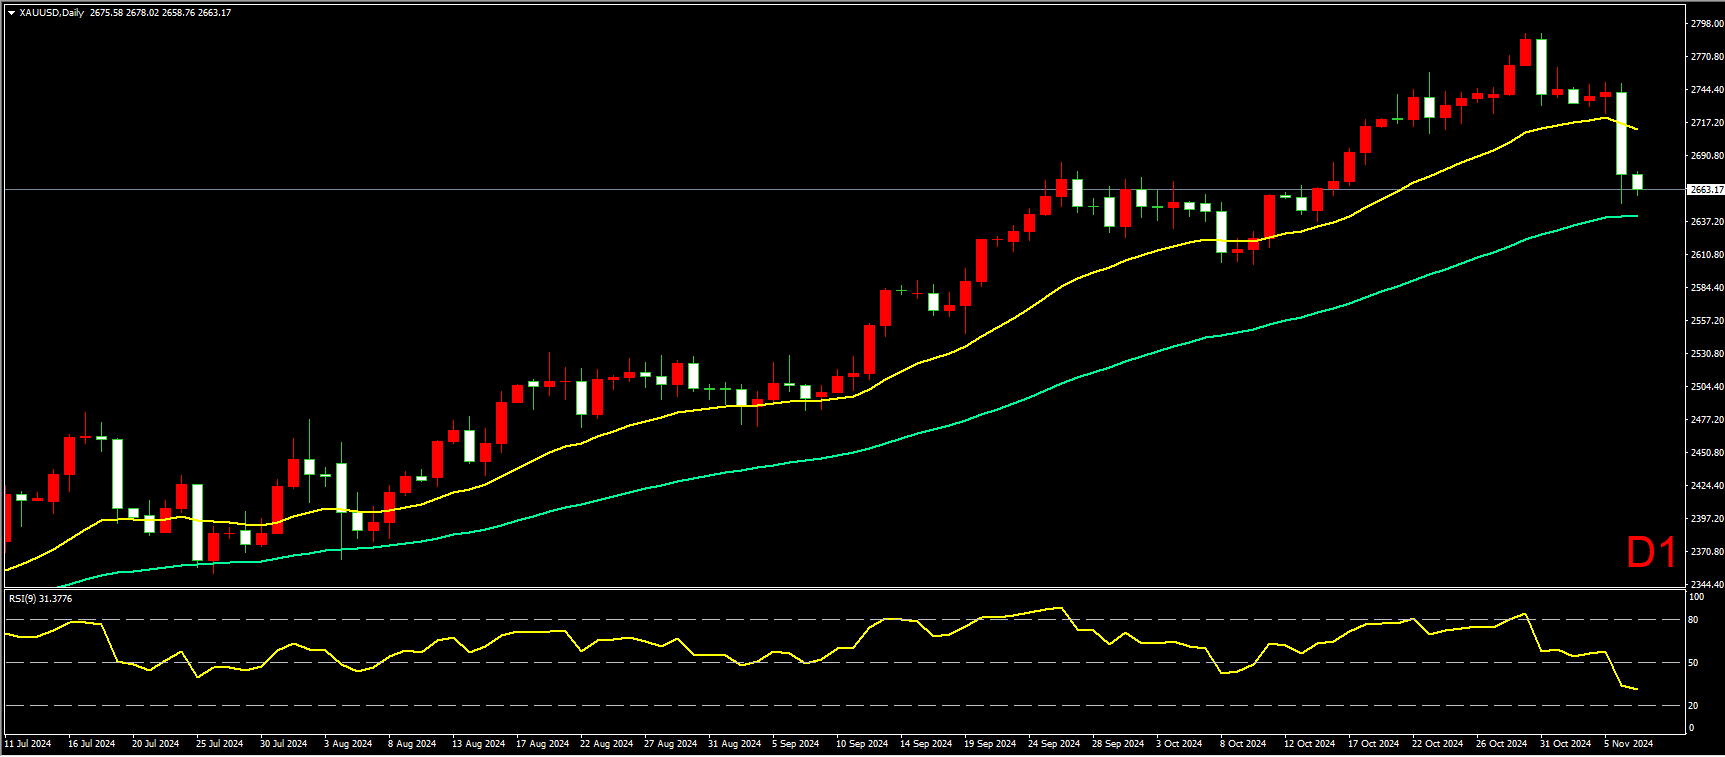The height and width of the screenshot is (757, 1725).
Task: Click the 3 Oct 2024 date label
Action: [1180, 744]
